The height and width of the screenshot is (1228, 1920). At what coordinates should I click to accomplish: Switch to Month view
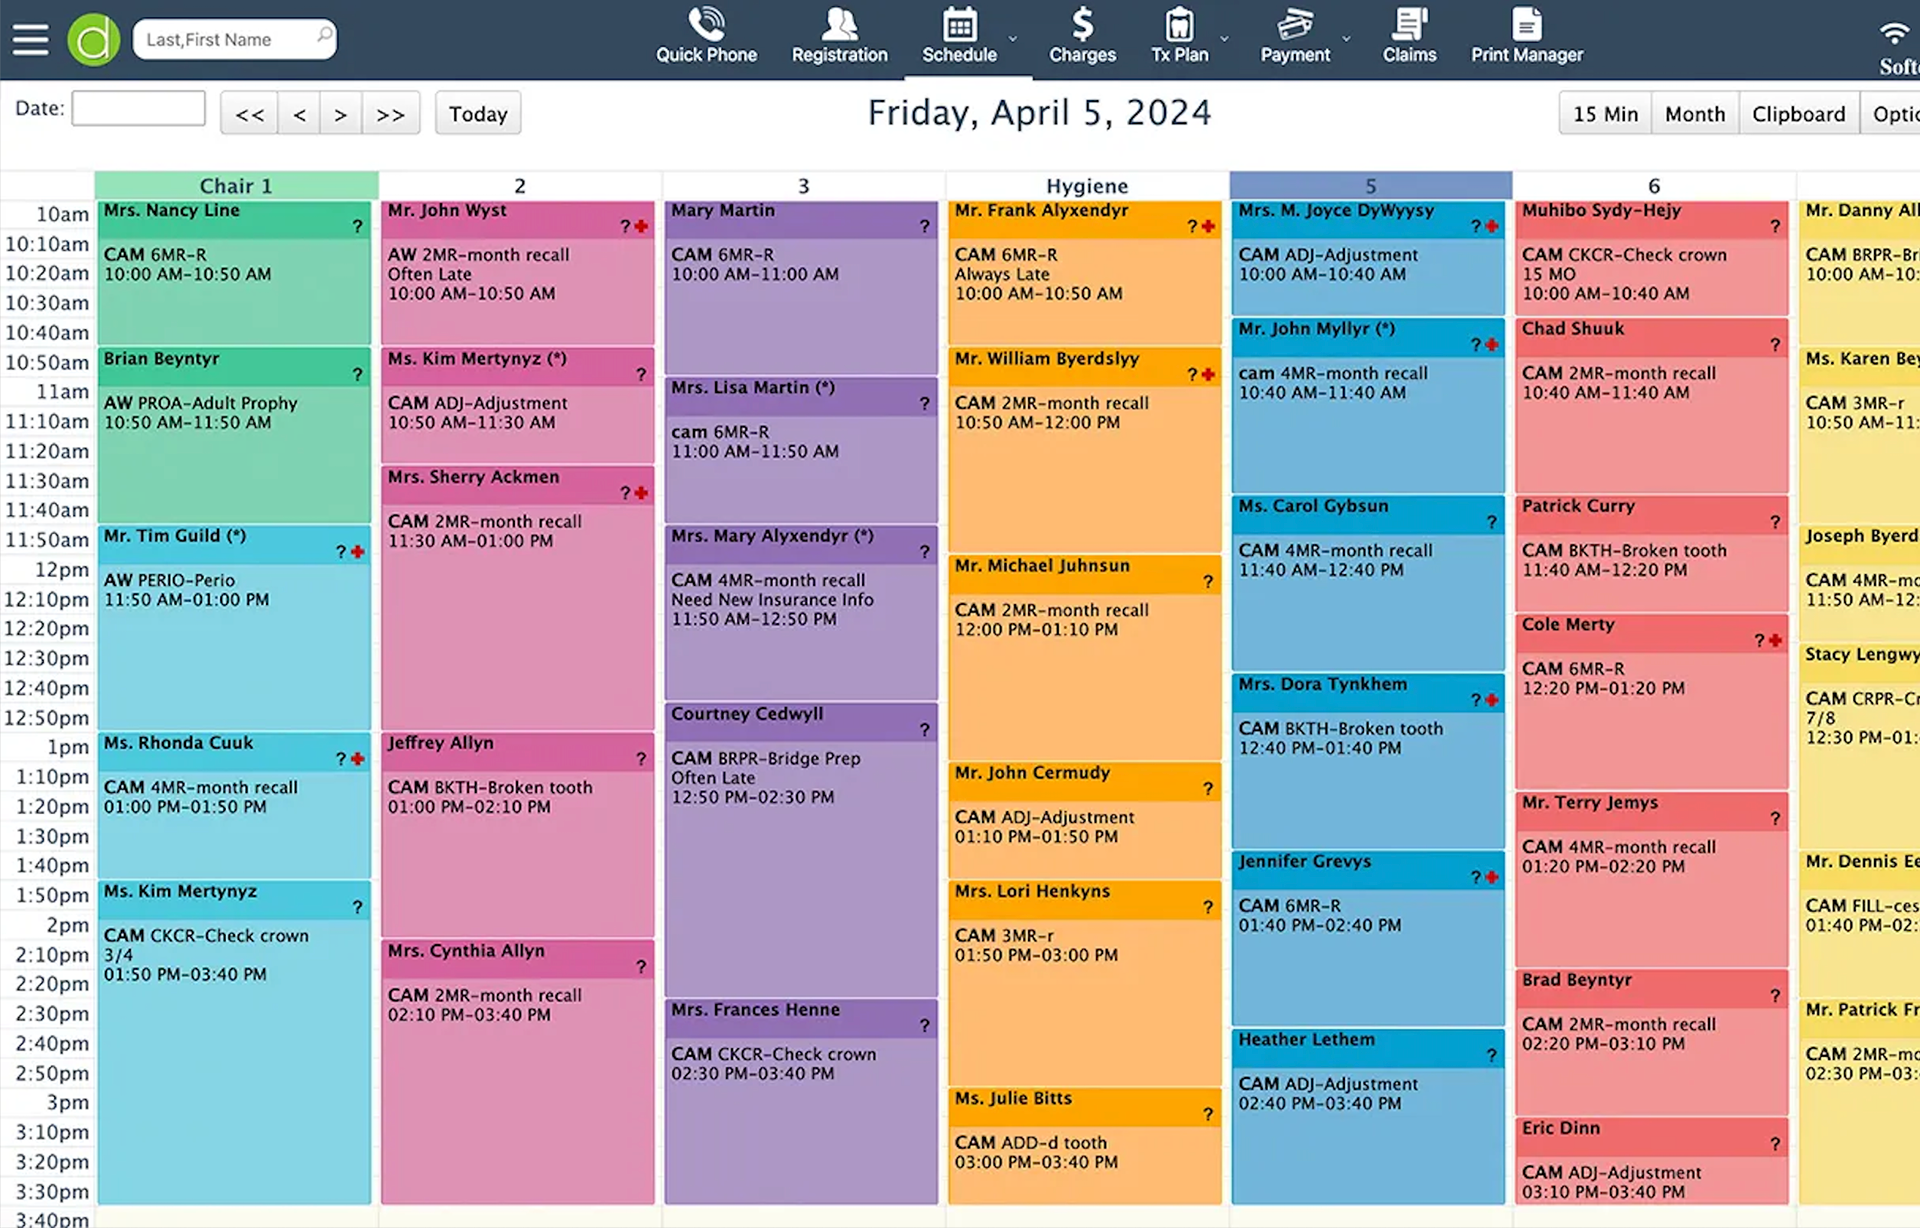[x=1694, y=114]
